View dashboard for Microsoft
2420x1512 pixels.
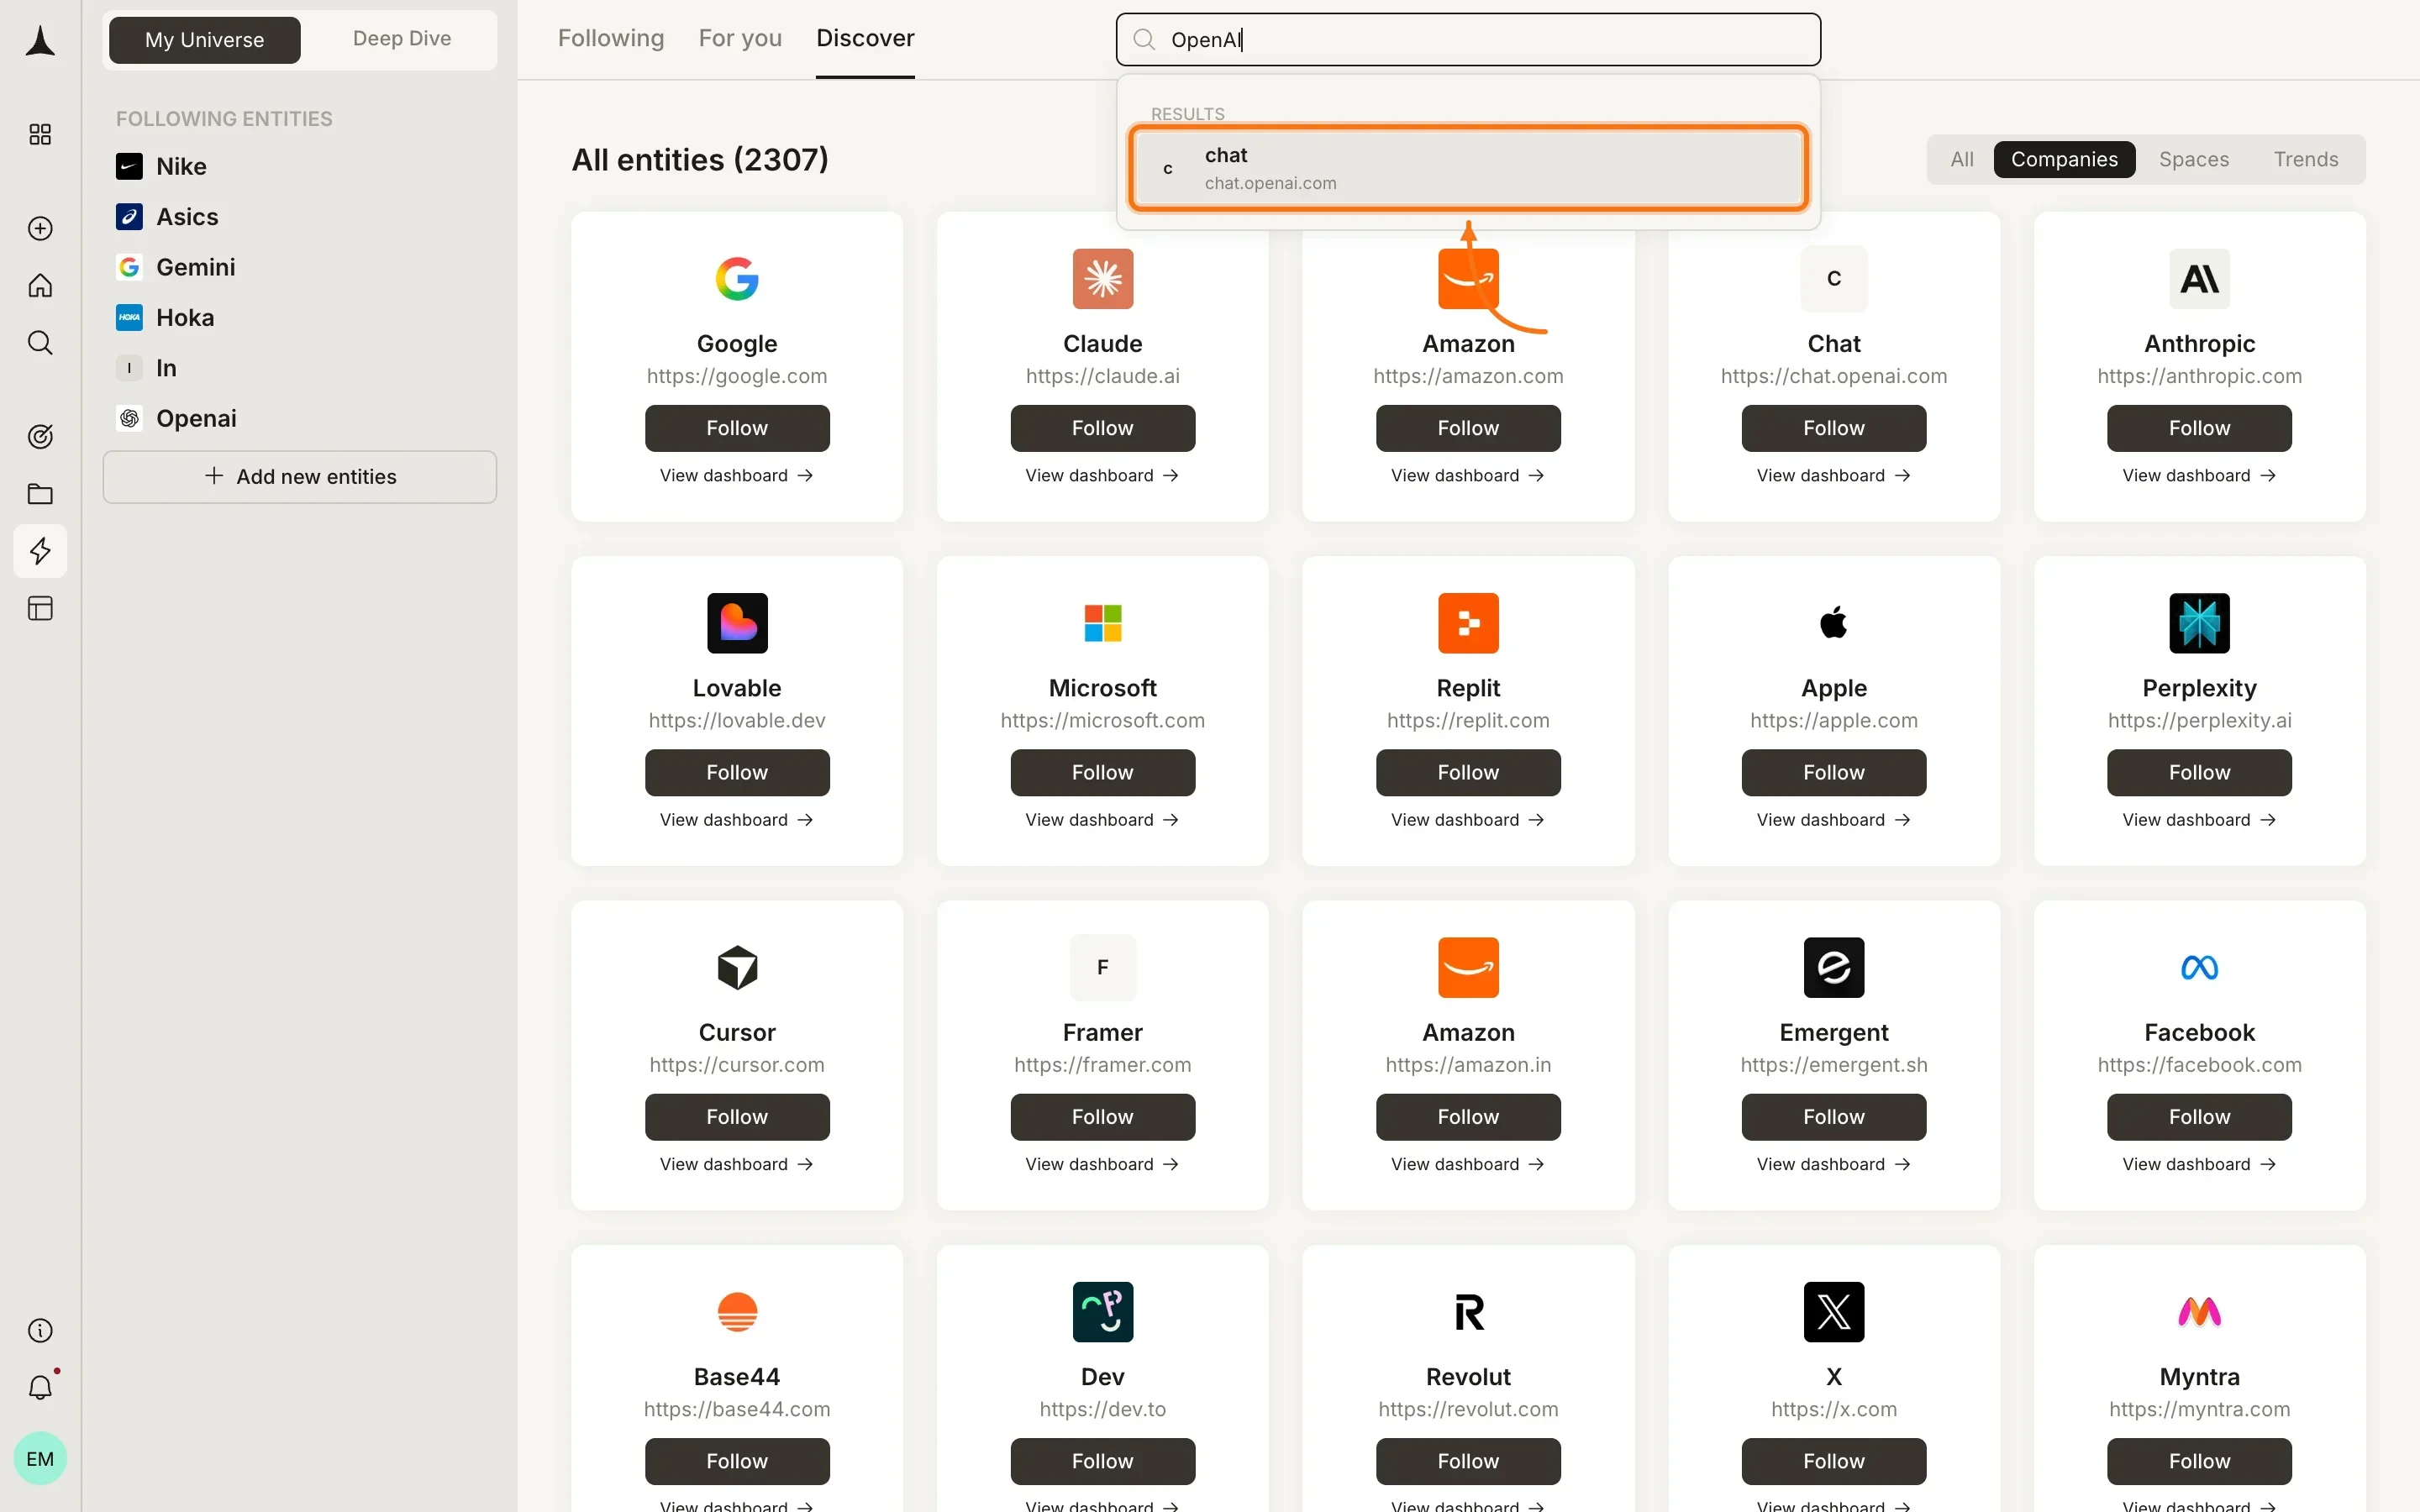click(1103, 819)
